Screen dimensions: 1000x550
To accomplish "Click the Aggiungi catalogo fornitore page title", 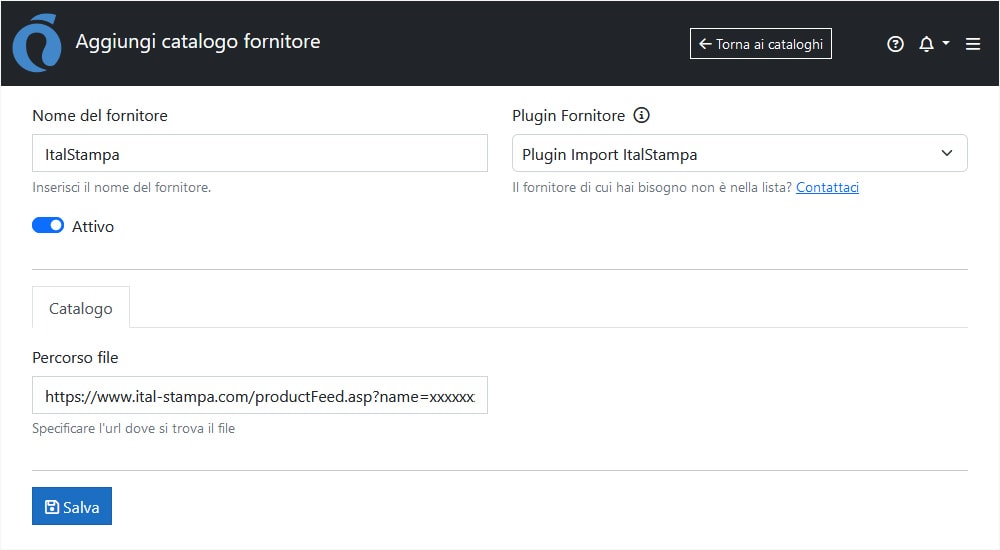I will [198, 42].
